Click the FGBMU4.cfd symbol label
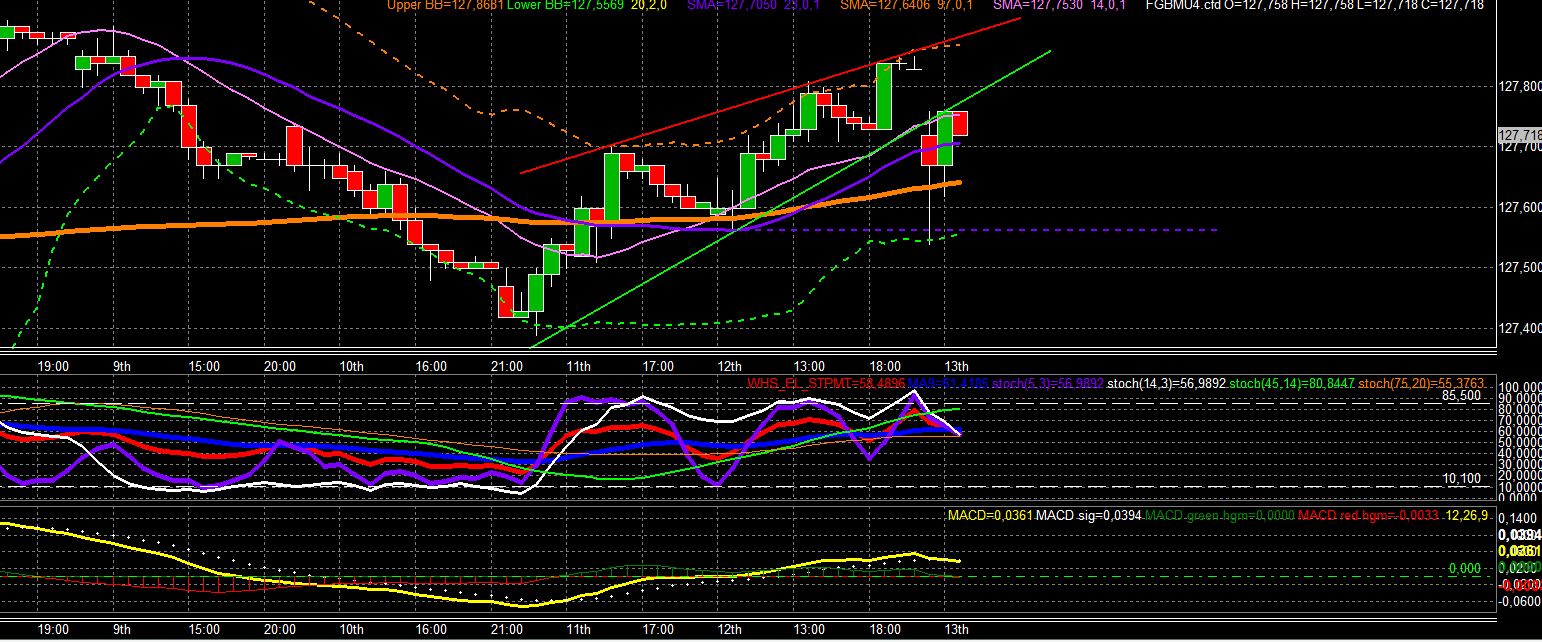Viewport: 1542px width, 642px height. click(x=1184, y=5)
